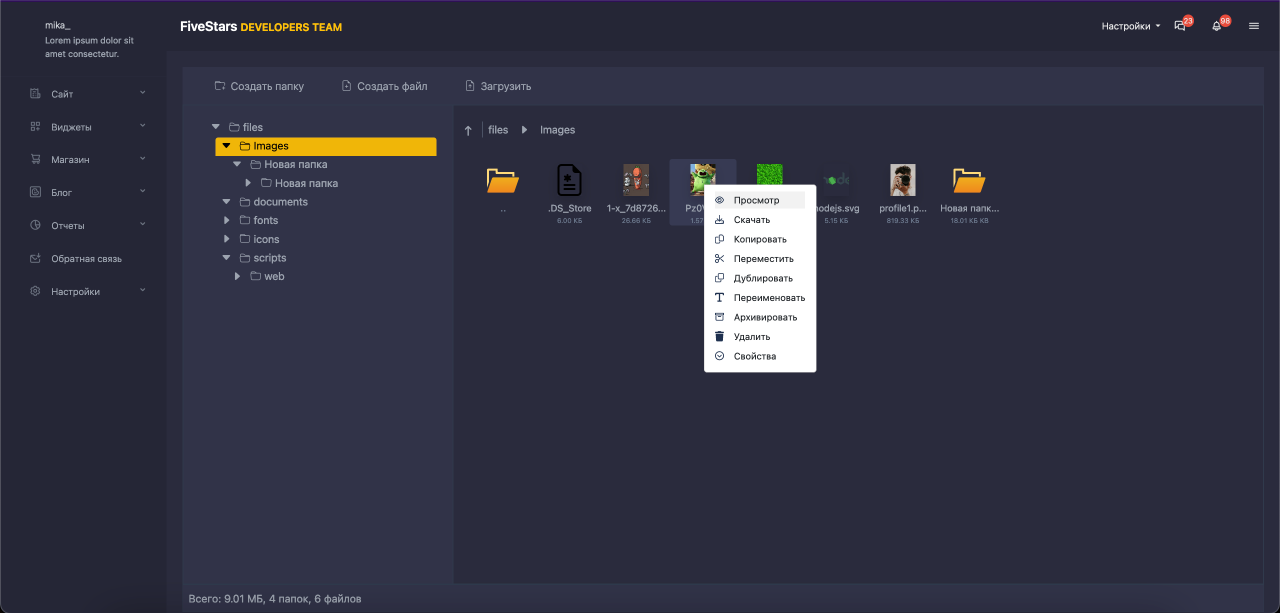The width and height of the screenshot is (1280, 613).
Task: Click the chat messages icon with badge
Action: tap(1181, 26)
